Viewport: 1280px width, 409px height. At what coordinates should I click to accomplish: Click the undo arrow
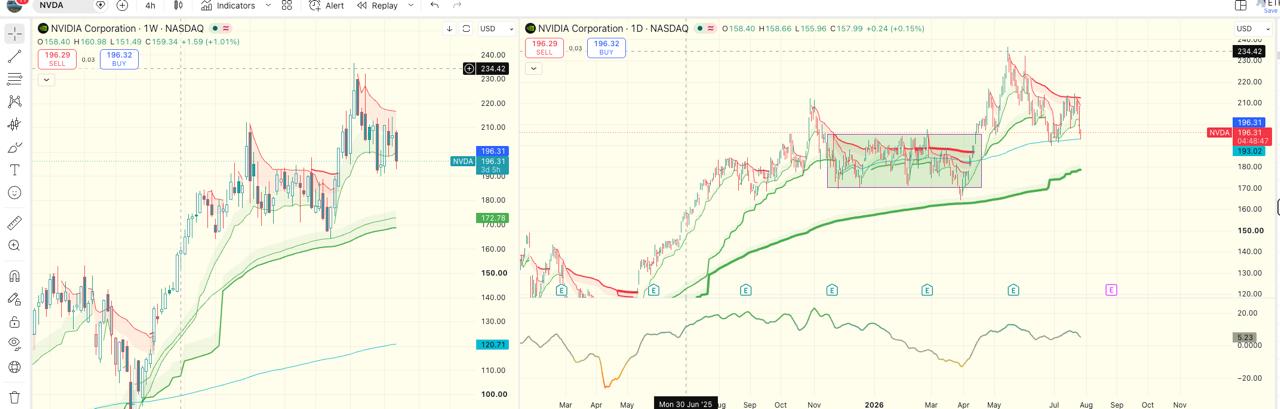click(x=434, y=6)
